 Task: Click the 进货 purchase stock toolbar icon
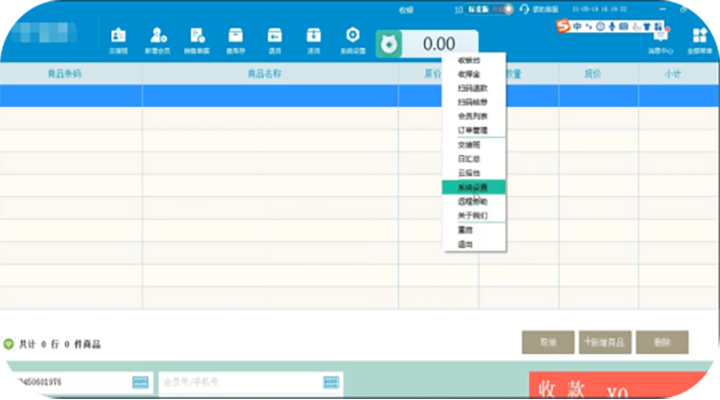point(314,41)
